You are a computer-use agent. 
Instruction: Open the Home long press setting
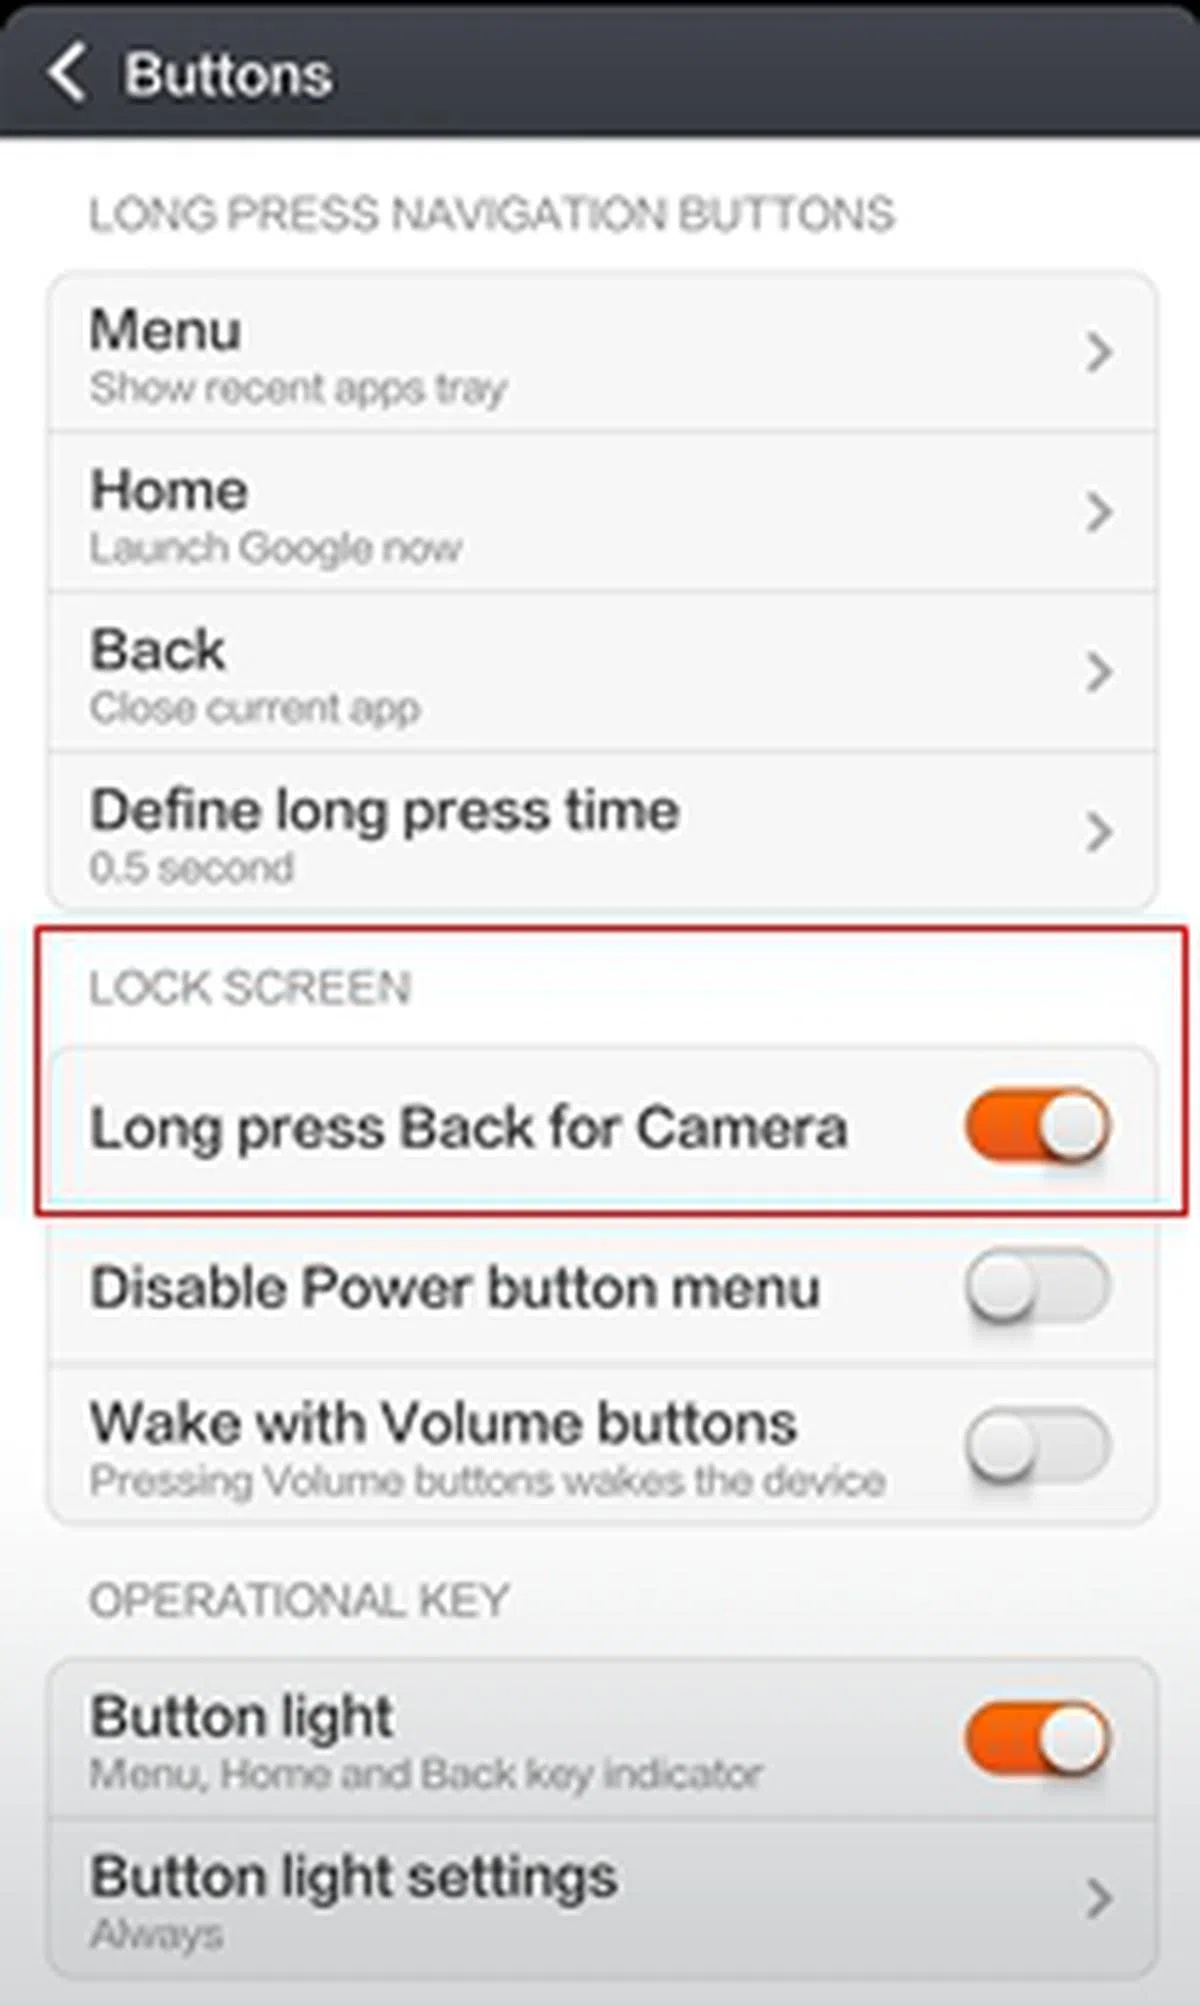602,512
